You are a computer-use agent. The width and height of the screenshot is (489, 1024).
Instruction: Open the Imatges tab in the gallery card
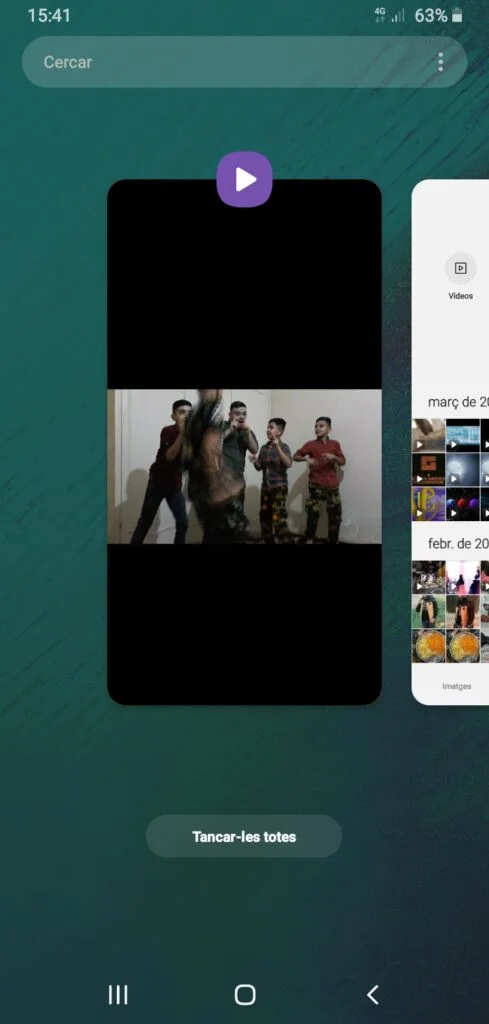[456, 686]
